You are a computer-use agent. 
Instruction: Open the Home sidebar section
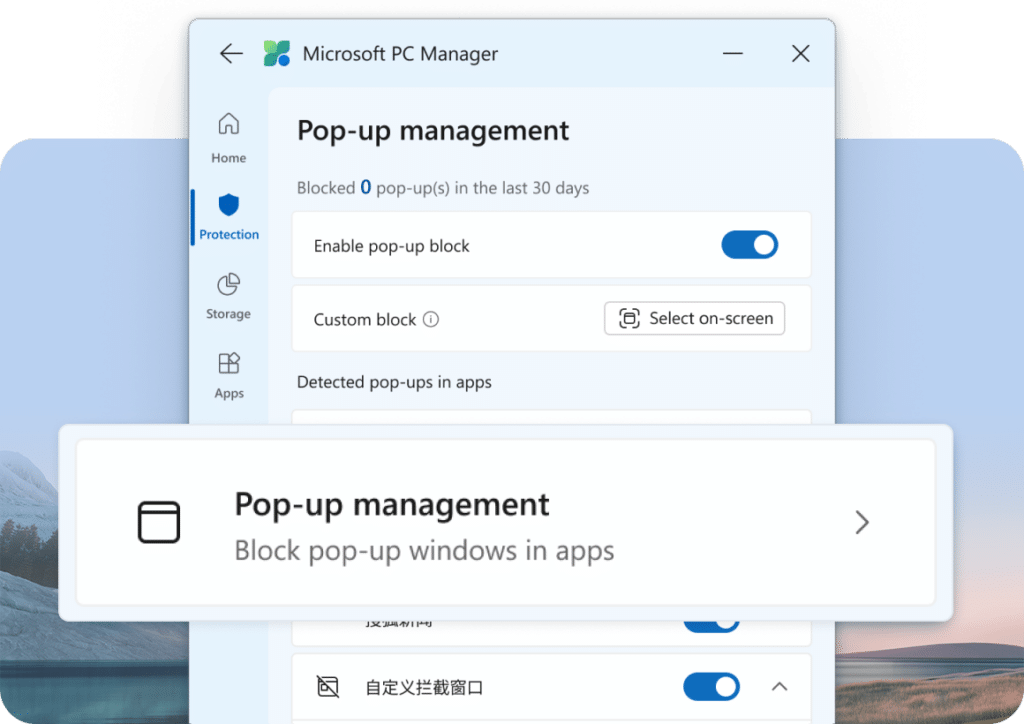coord(229,138)
